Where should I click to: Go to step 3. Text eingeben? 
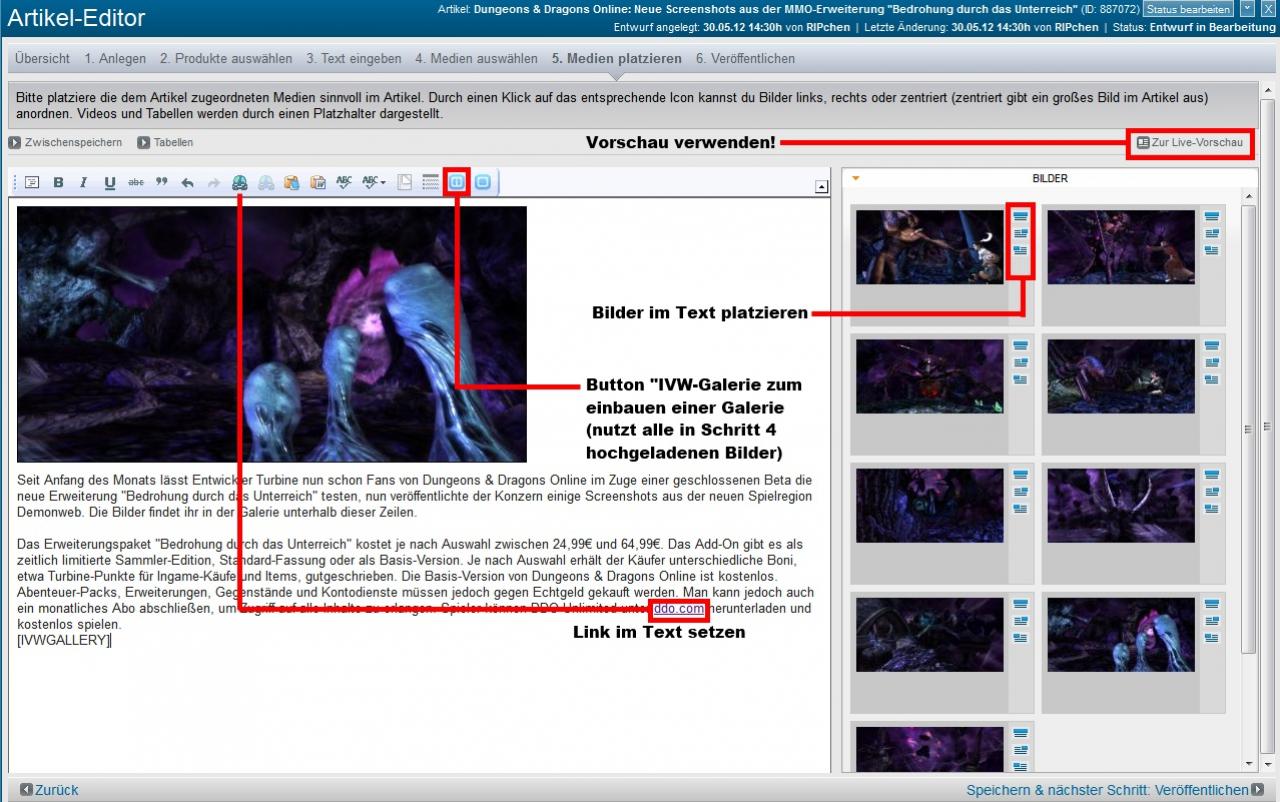(354, 59)
